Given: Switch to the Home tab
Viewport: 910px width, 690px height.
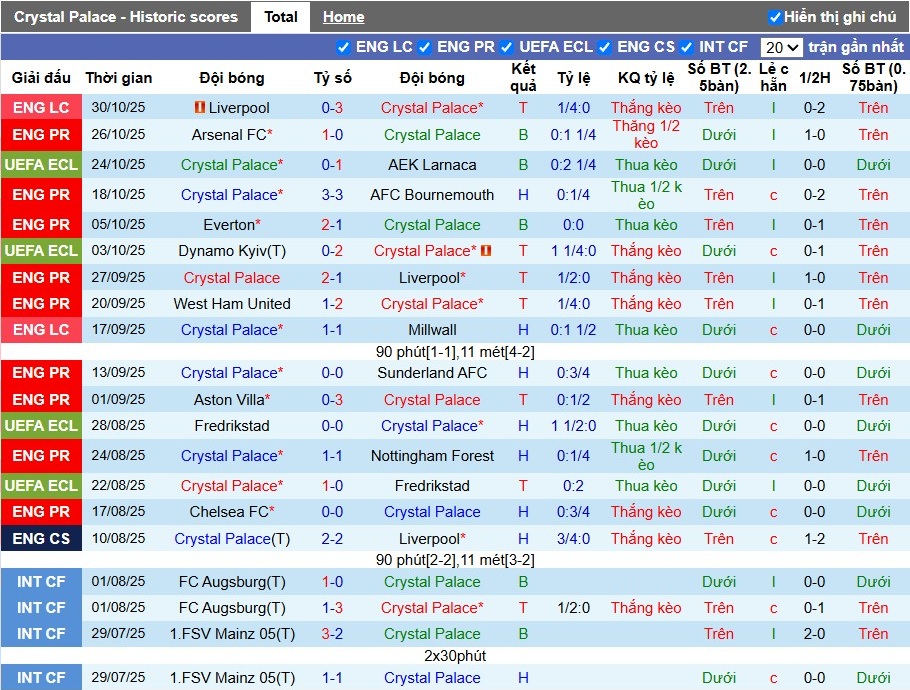Looking at the screenshot, I should pos(343,17).
